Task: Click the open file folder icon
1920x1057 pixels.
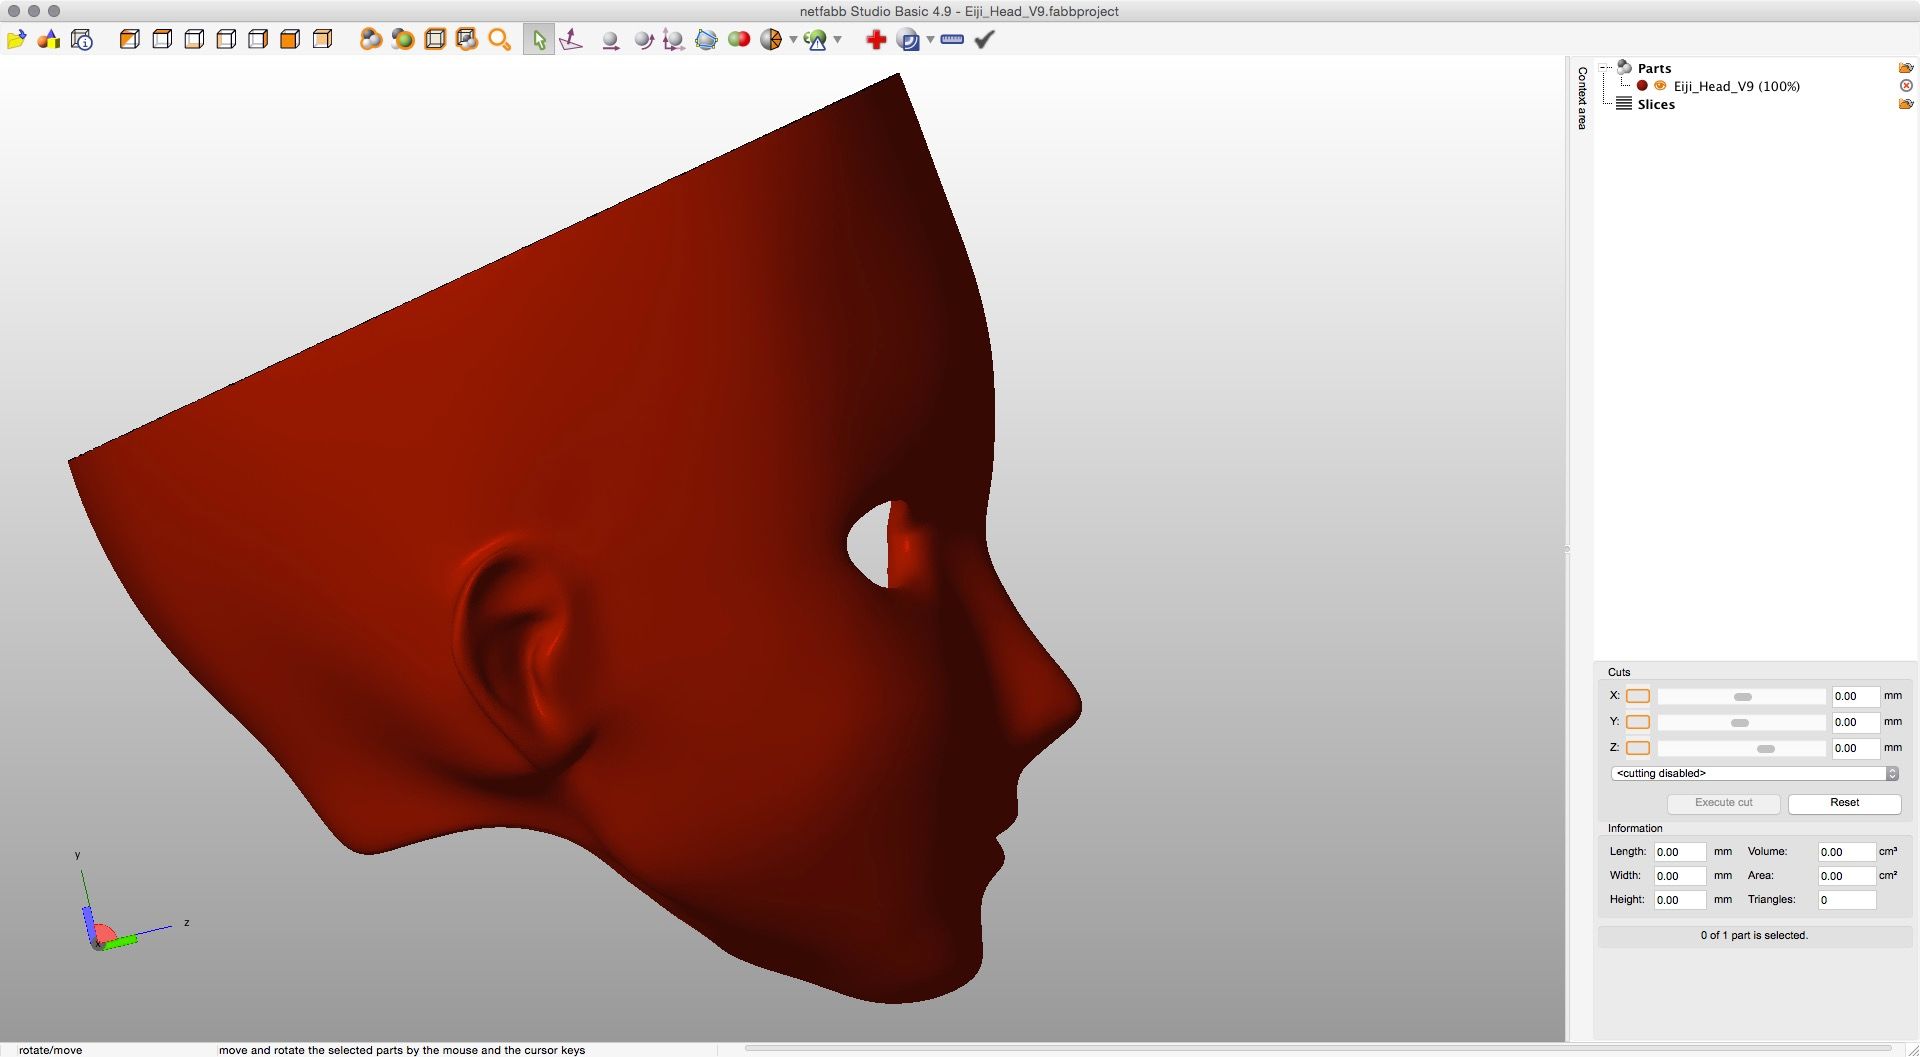Action: [16, 40]
